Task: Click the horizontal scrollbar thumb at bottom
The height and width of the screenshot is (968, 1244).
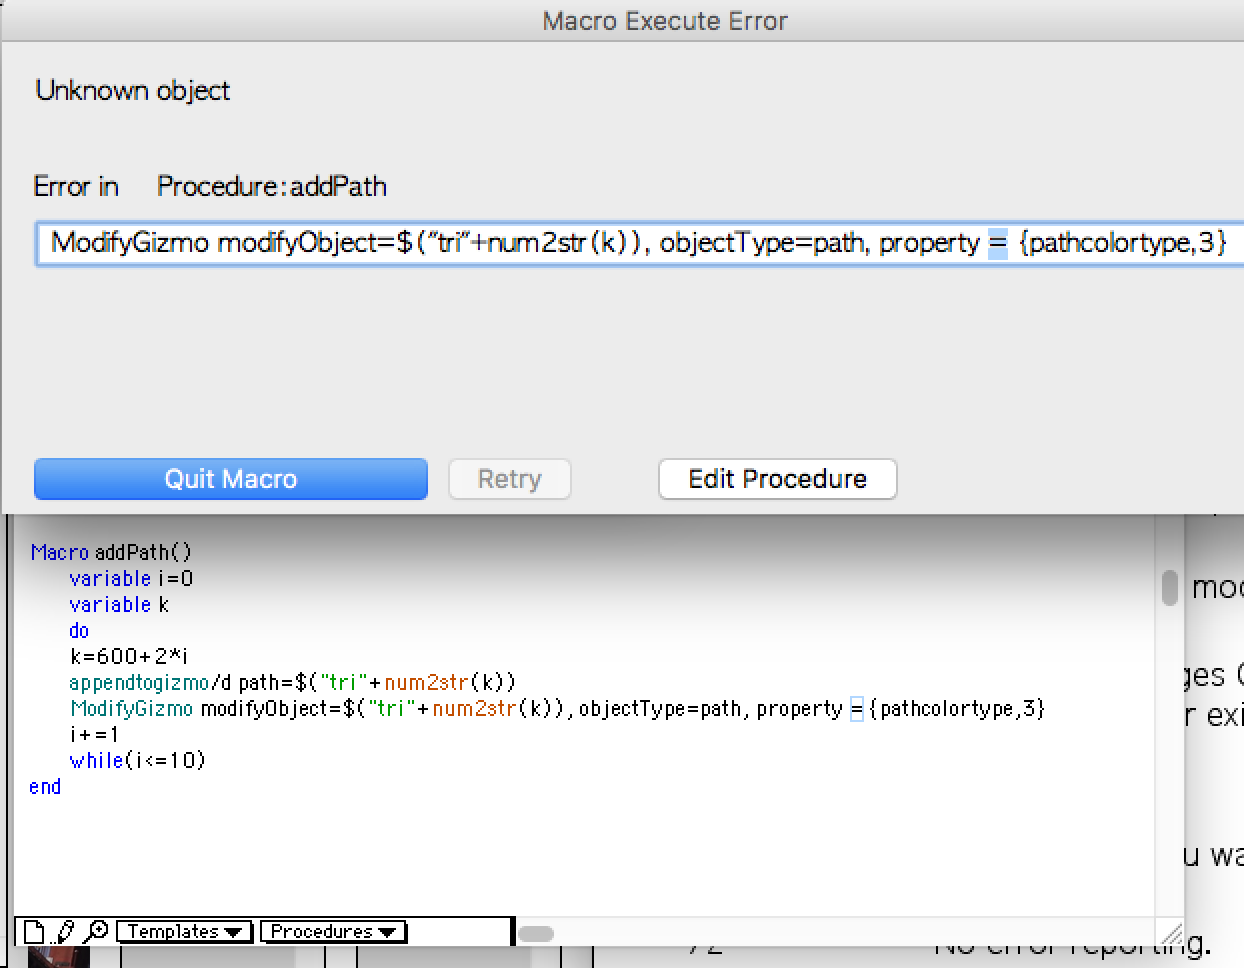Action: coord(536,933)
